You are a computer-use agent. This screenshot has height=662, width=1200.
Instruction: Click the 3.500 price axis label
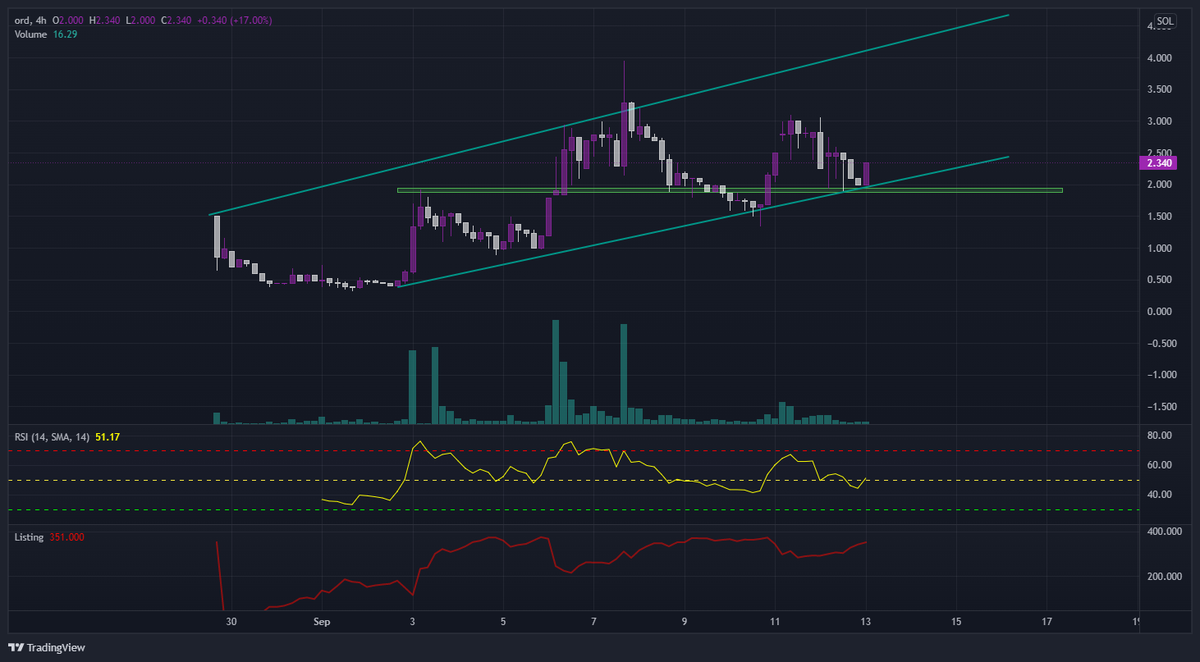(x=1160, y=90)
